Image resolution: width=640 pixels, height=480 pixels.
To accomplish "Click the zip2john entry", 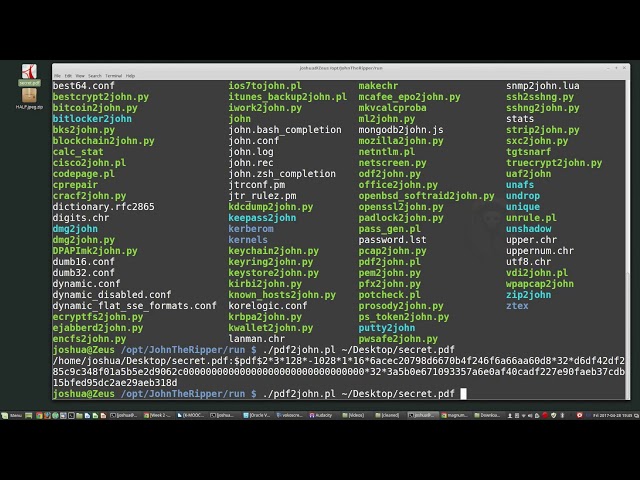I will (529, 295).
